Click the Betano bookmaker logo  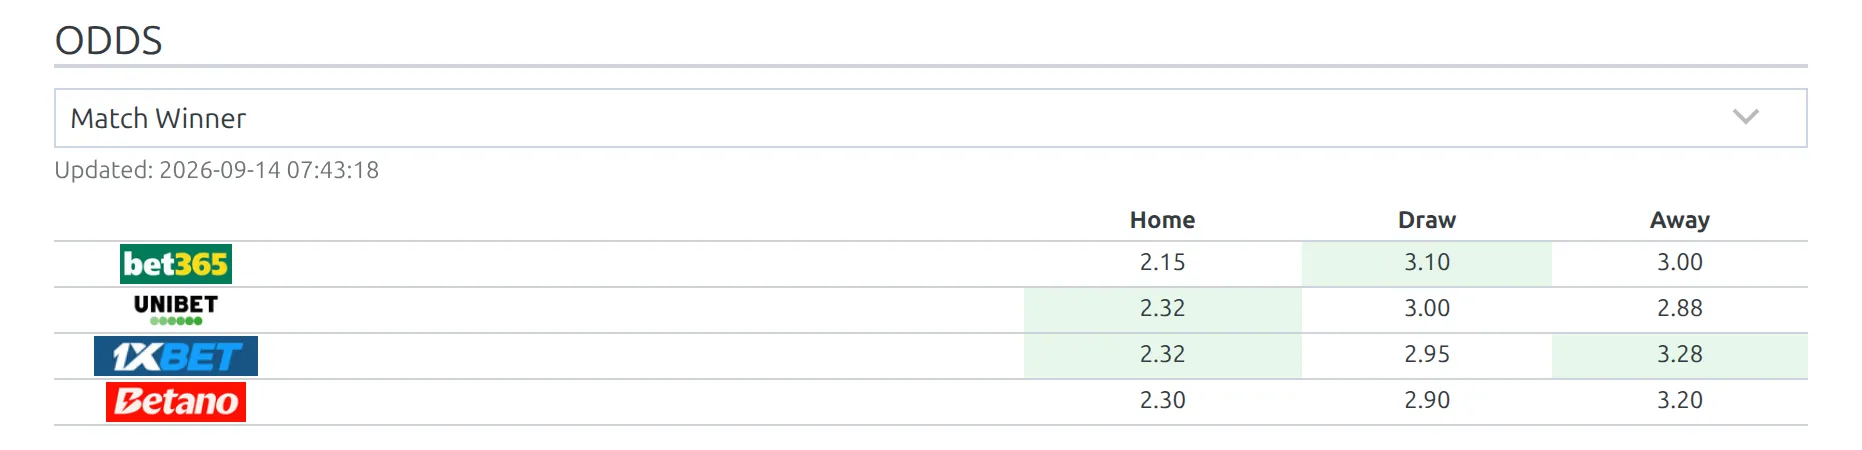[176, 402]
